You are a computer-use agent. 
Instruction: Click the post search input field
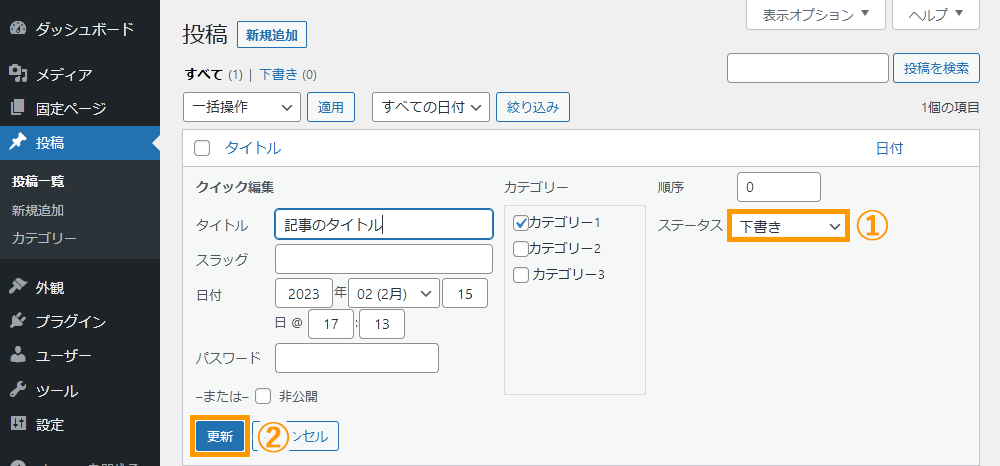pyautogui.click(x=807, y=68)
